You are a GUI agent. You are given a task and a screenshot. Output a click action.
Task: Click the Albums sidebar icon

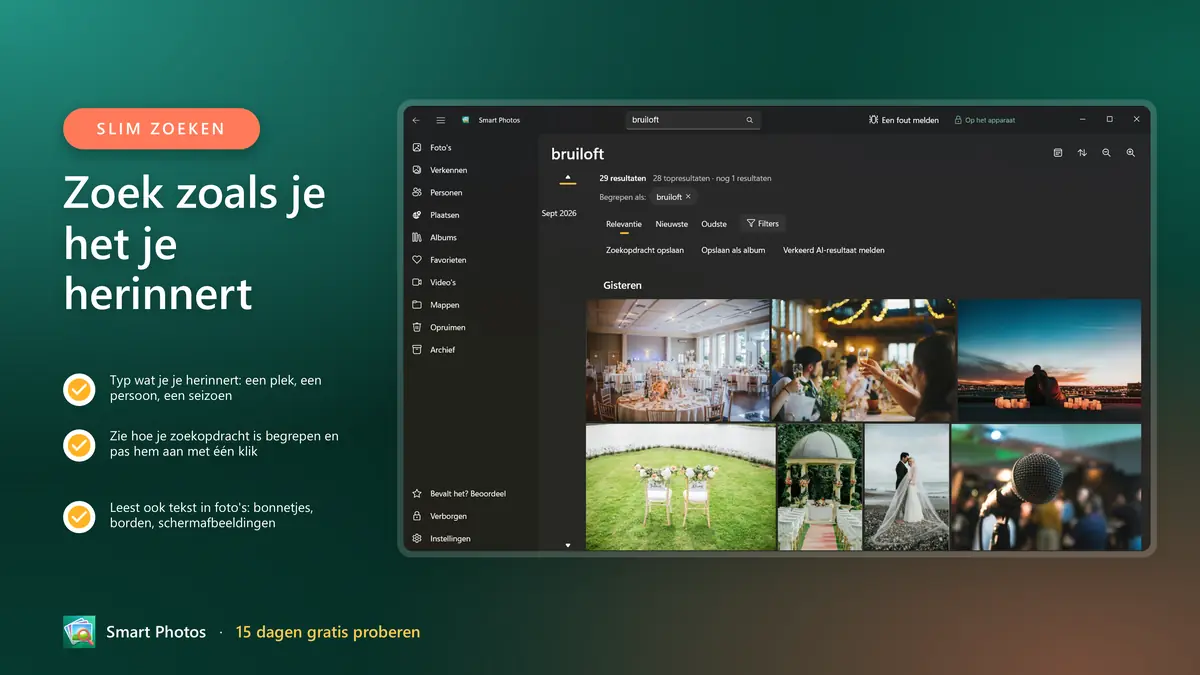417,237
